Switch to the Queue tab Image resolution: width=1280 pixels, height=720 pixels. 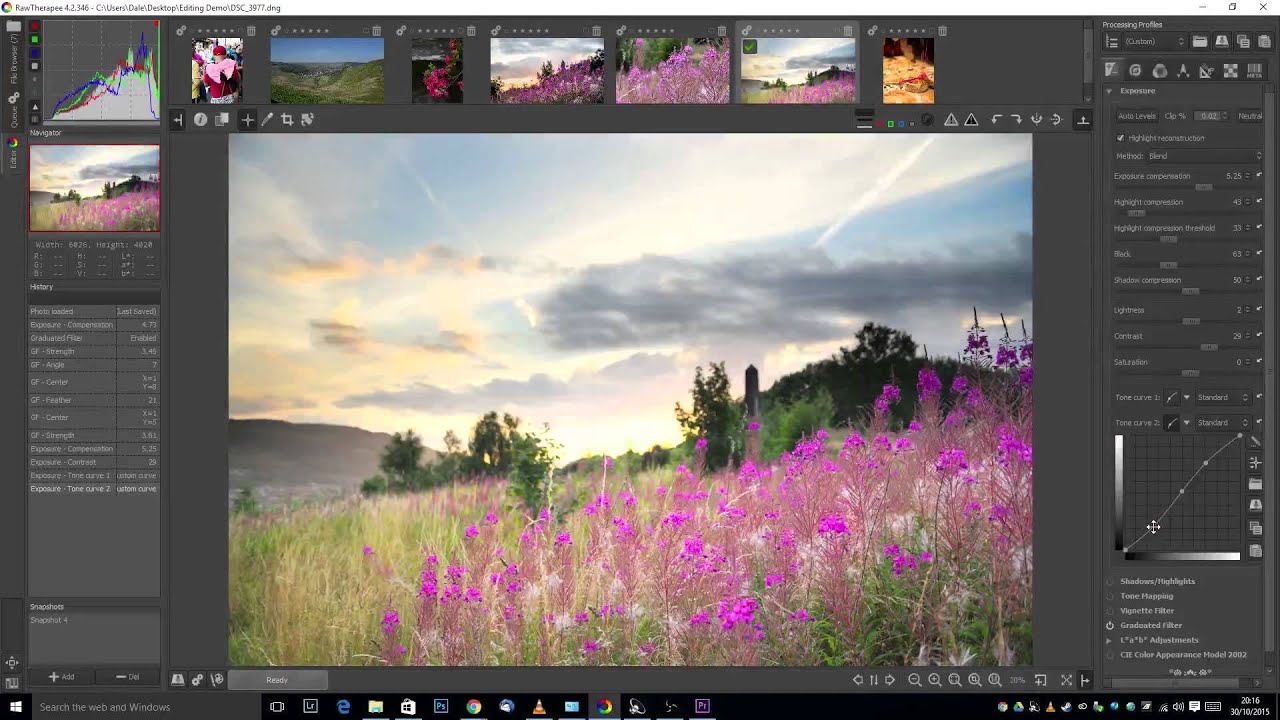(x=14, y=112)
